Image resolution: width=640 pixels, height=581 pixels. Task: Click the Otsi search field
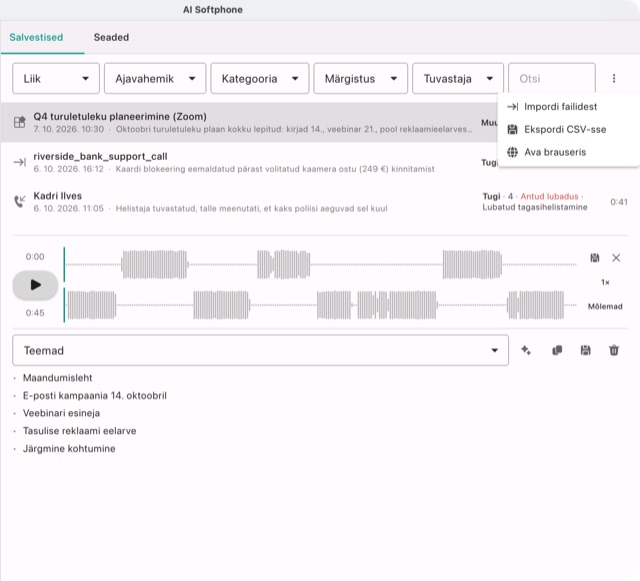tap(552, 78)
